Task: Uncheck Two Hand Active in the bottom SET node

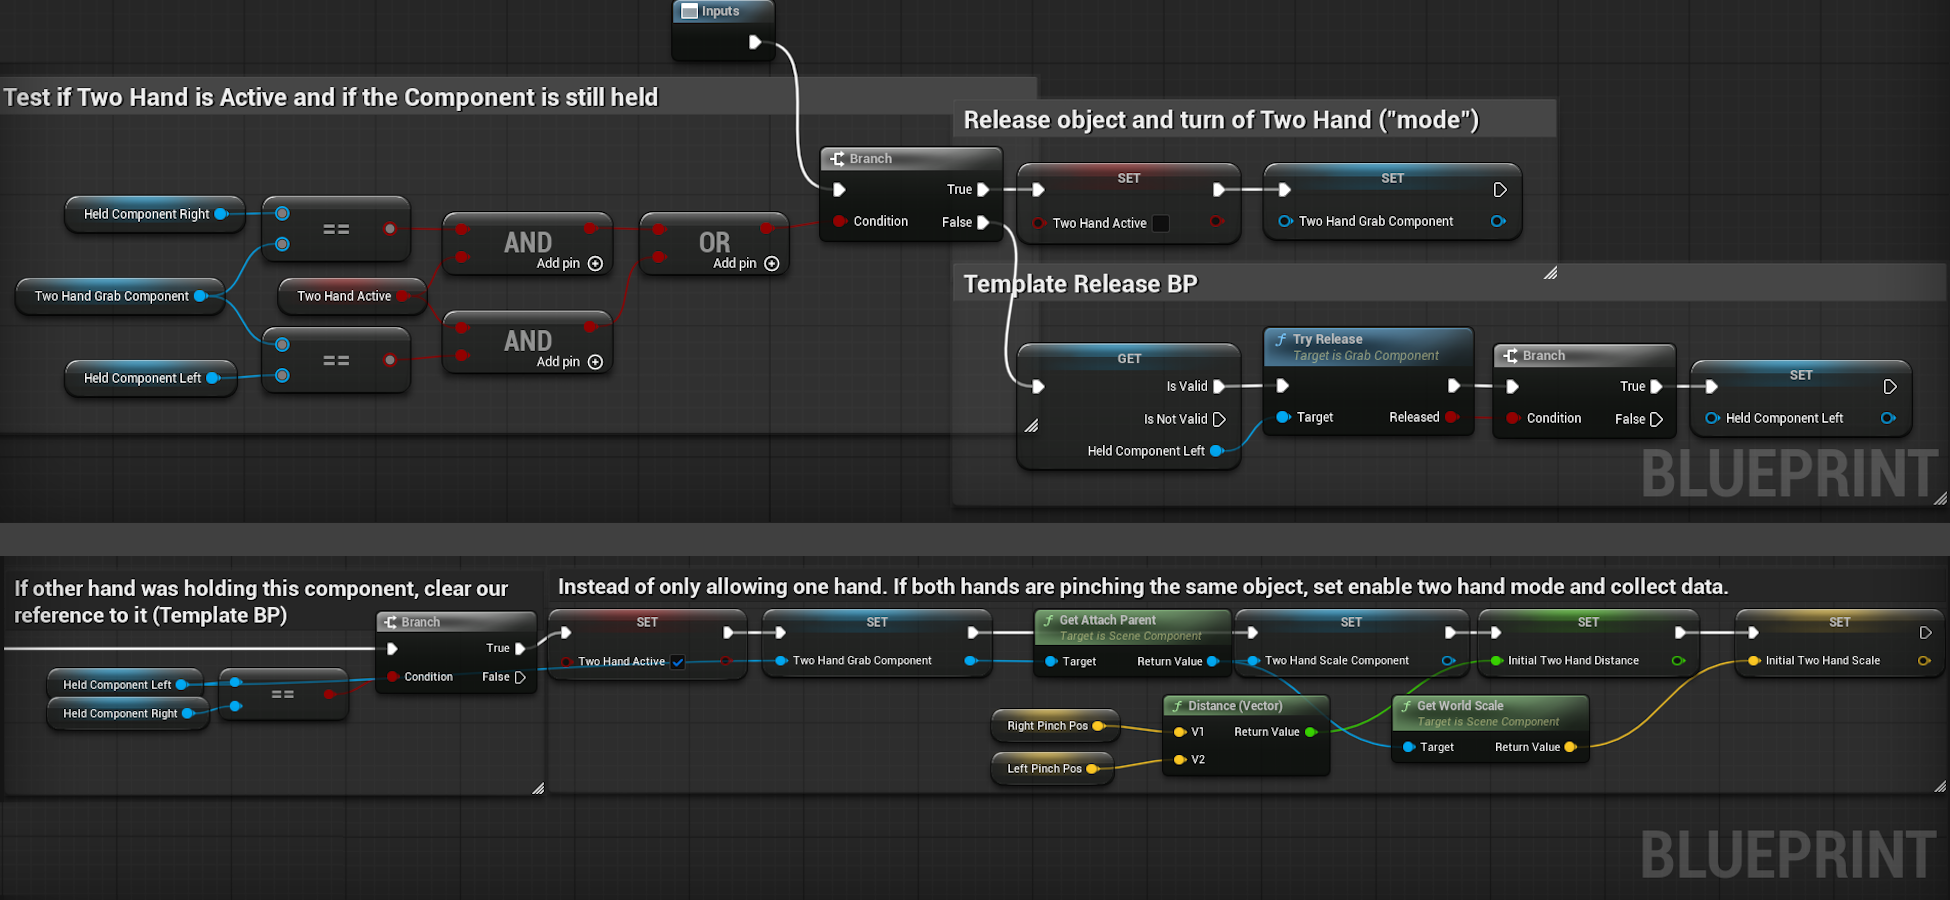Action: 678,661
